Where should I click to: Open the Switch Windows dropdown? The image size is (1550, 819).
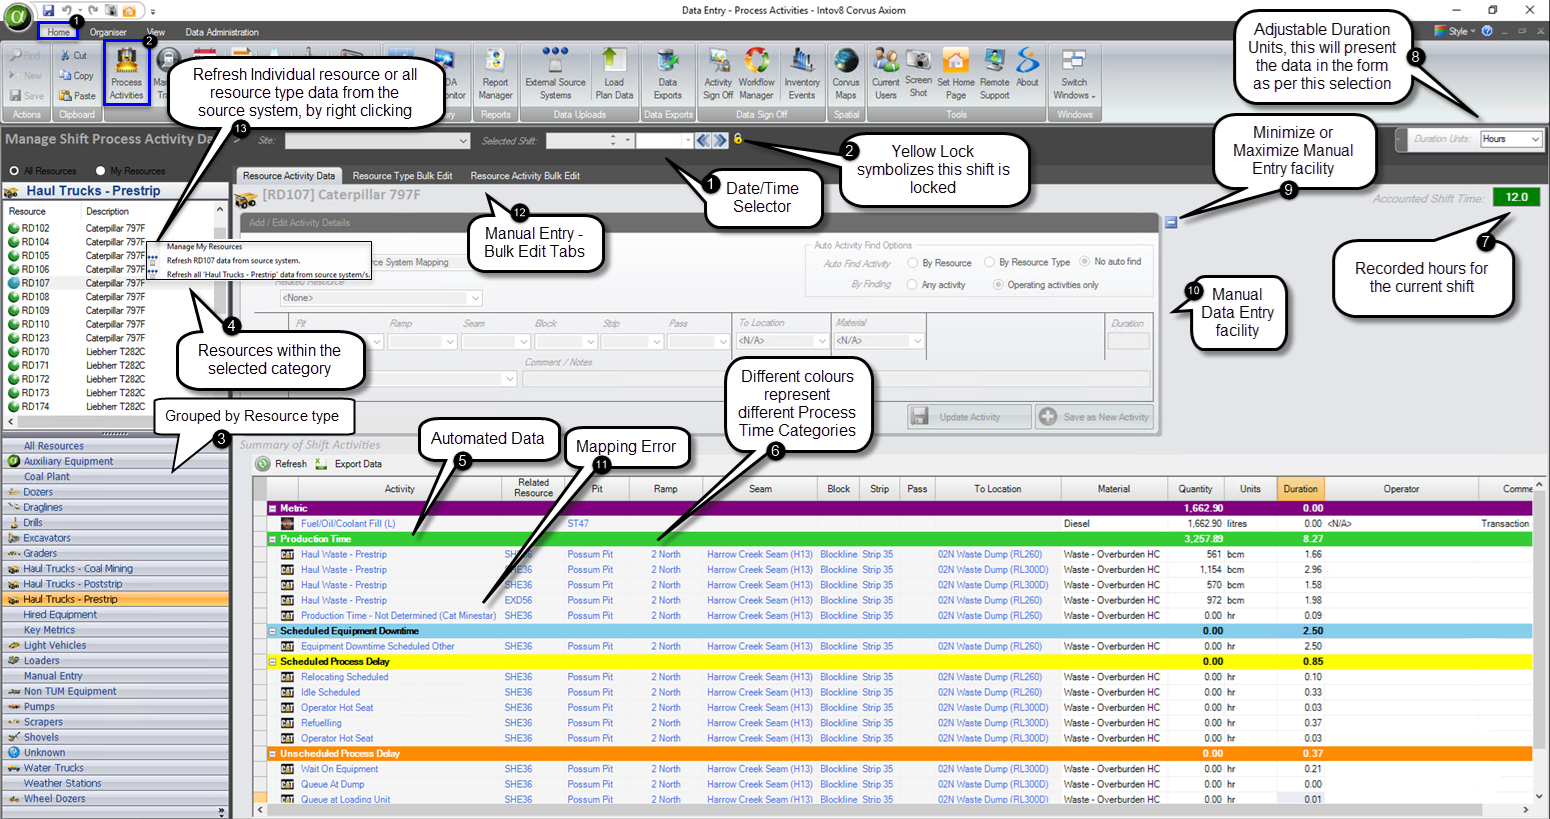pyautogui.click(x=1074, y=73)
